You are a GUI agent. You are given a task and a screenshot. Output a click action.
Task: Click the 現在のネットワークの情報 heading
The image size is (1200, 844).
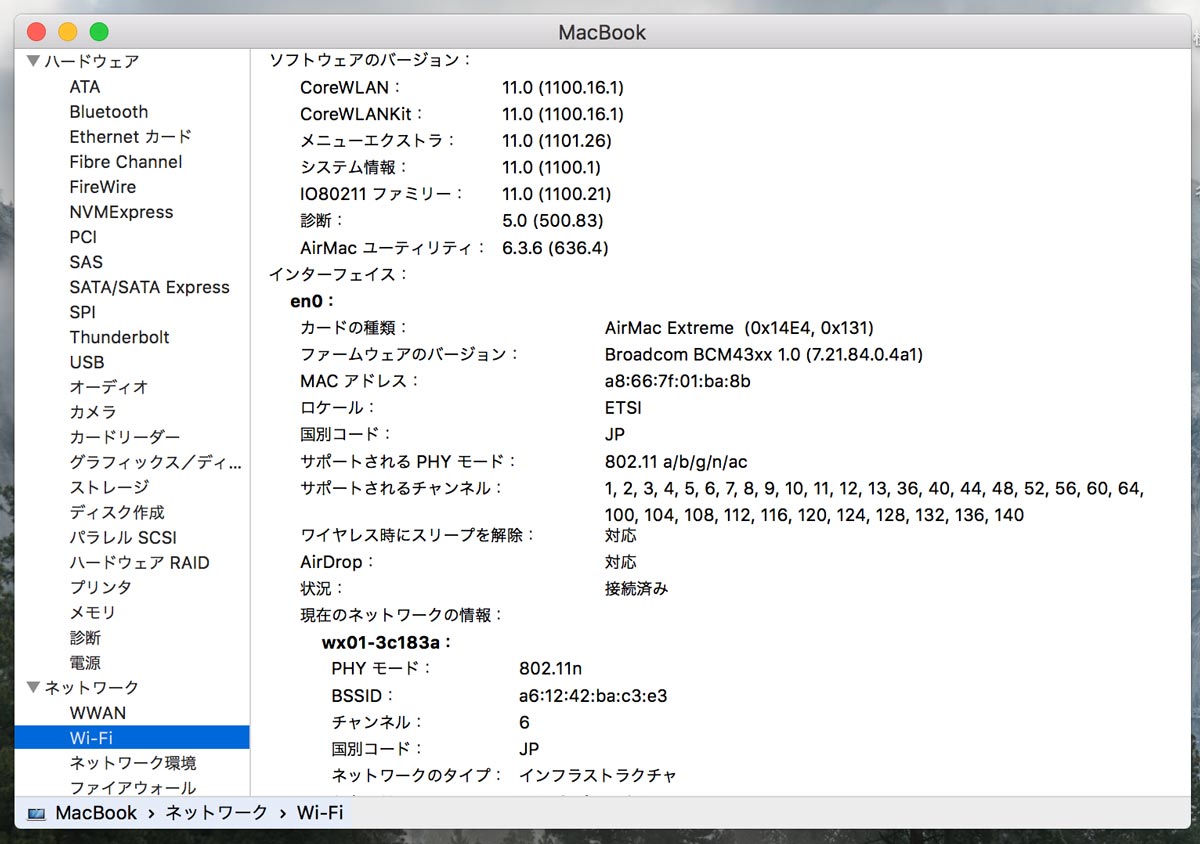pyautogui.click(x=403, y=616)
